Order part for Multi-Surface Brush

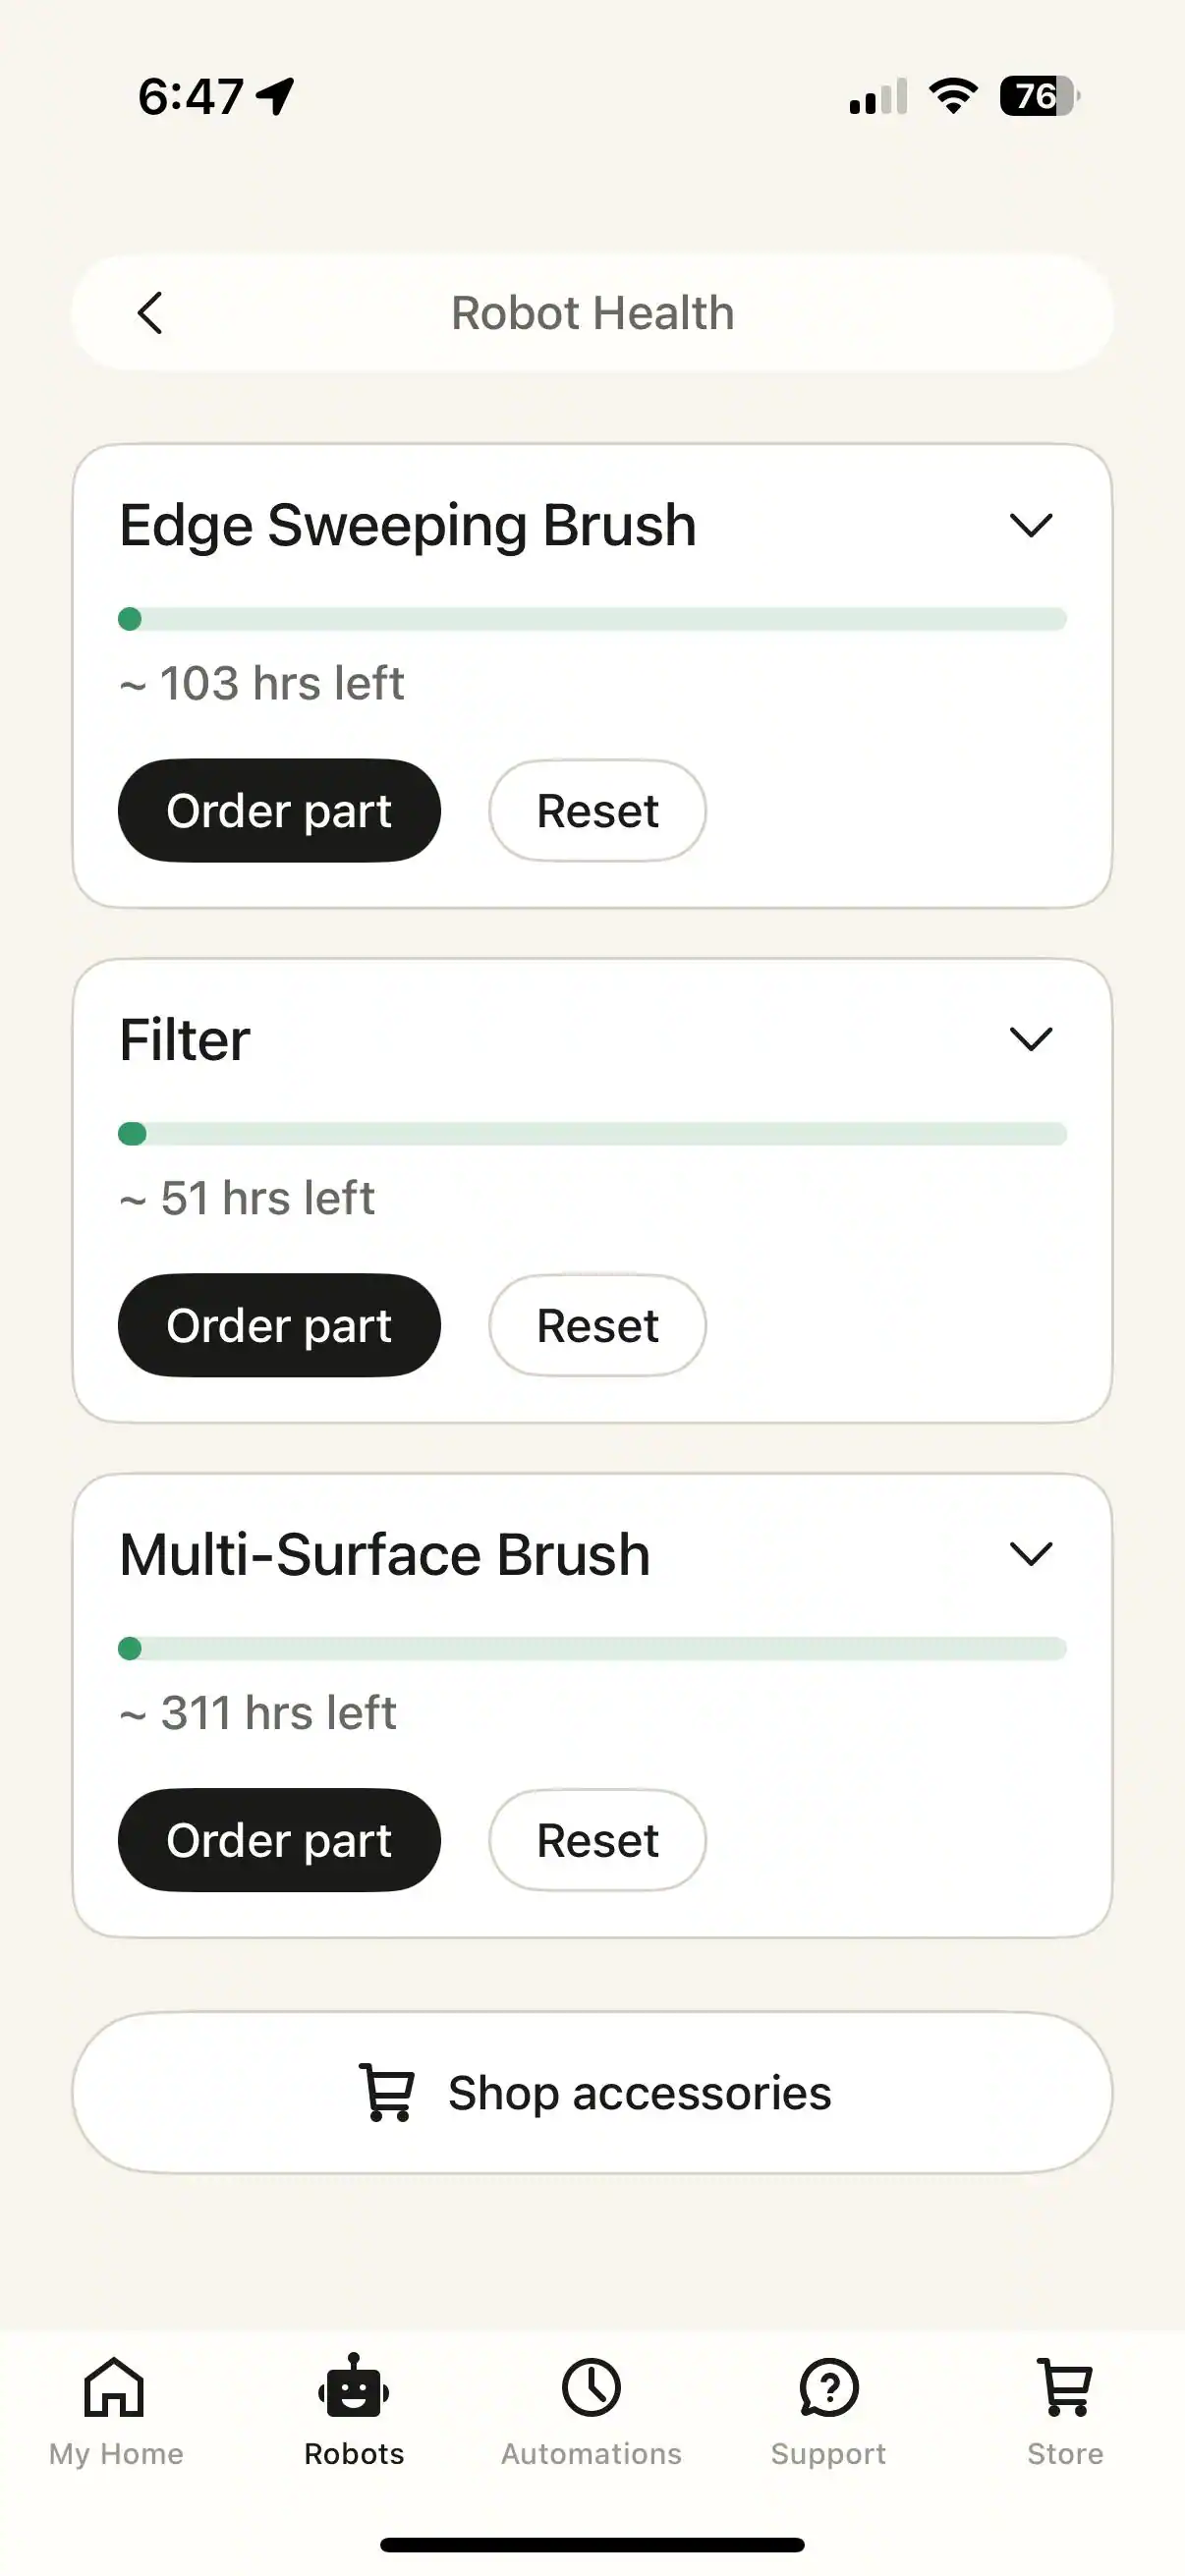point(279,1840)
